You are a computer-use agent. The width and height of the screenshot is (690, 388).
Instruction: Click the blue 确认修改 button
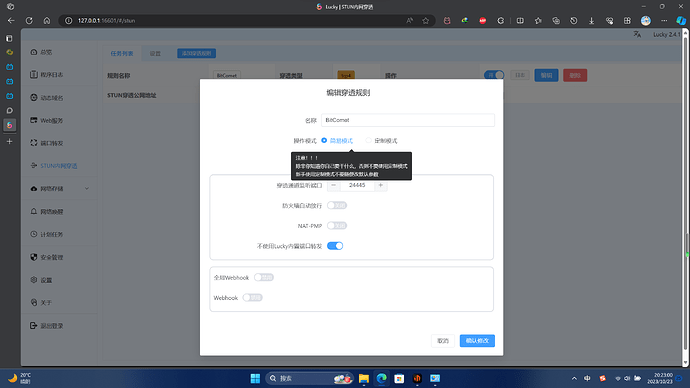tap(477, 340)
